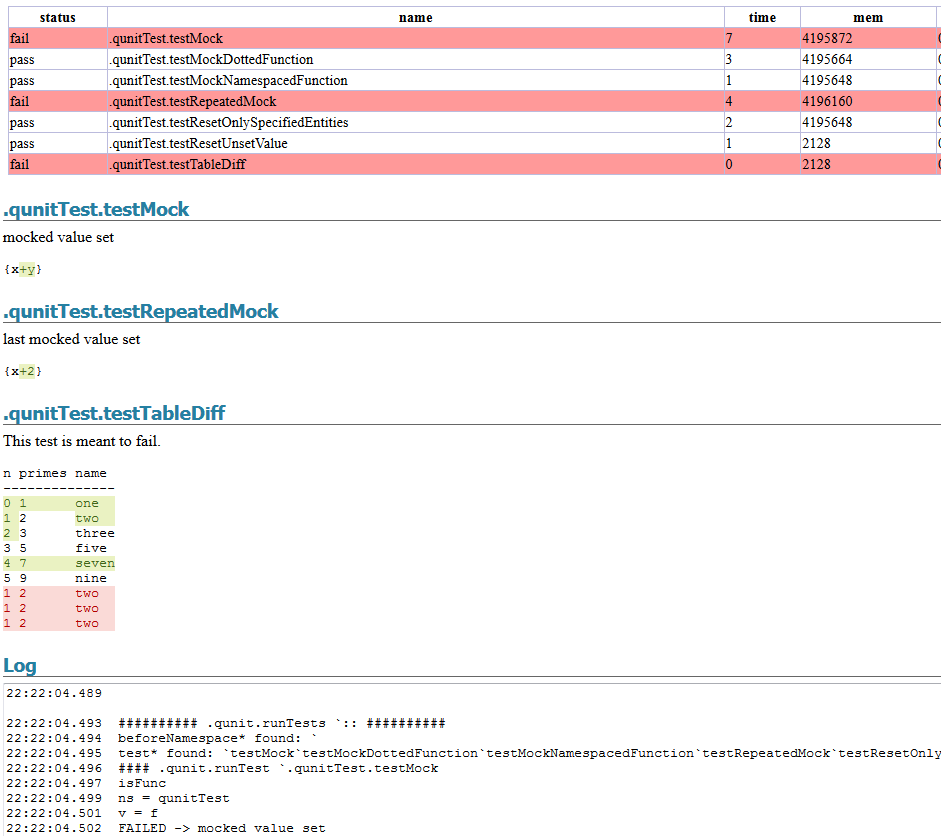Click the green 'one' diff row
This screenshot has height=836, width=941.
59,504
